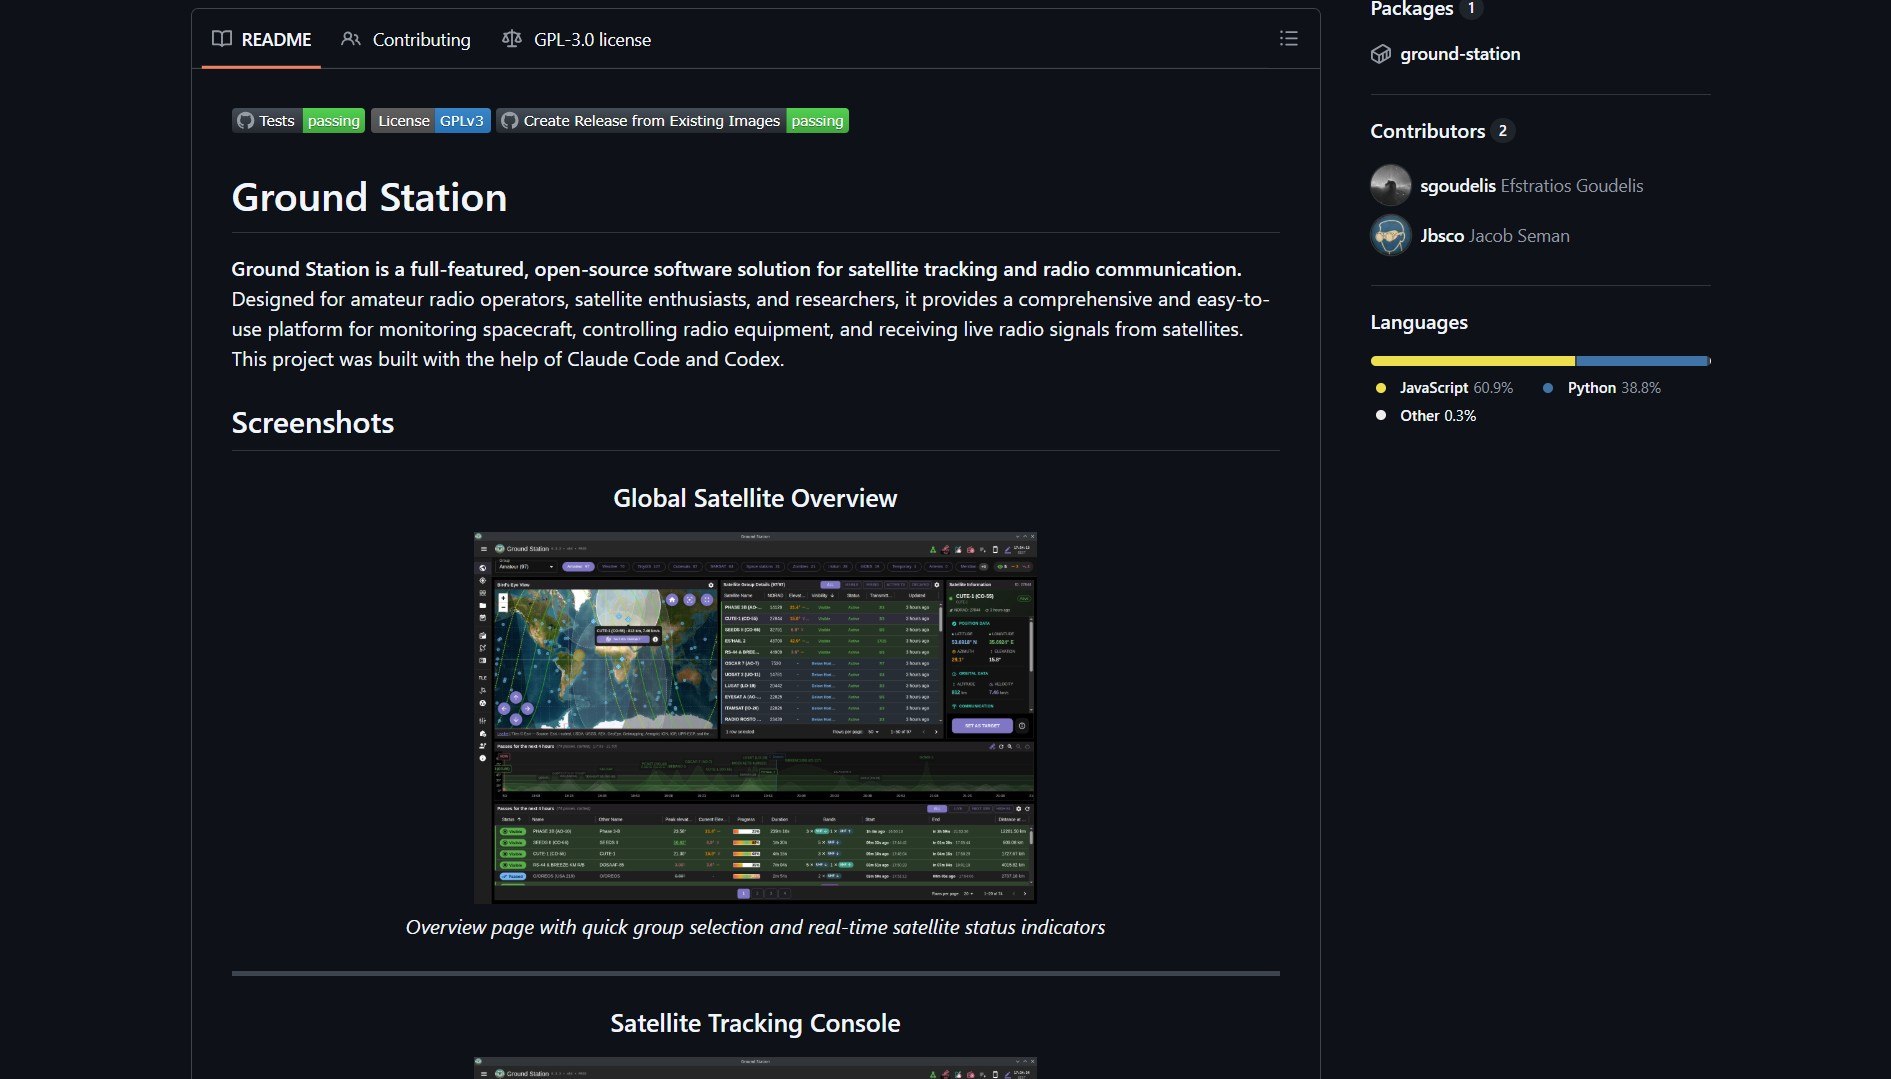
Task: Click octocat icon in Create Release badge
Action: click(x=511, y=120)
